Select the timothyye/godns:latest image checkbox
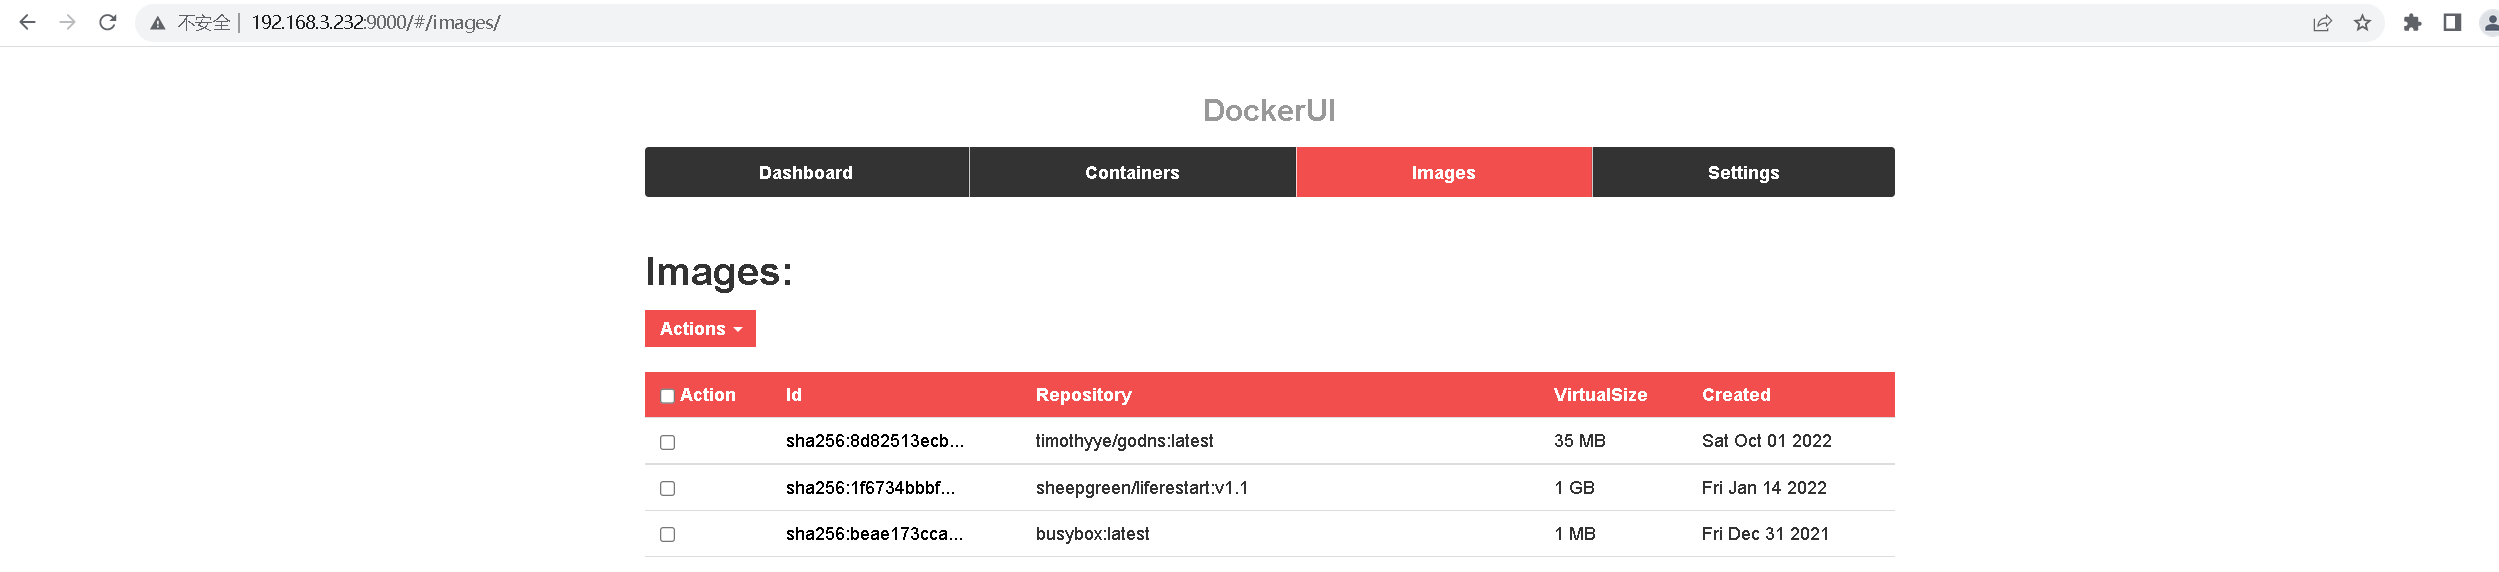 [x=667, y=442]
